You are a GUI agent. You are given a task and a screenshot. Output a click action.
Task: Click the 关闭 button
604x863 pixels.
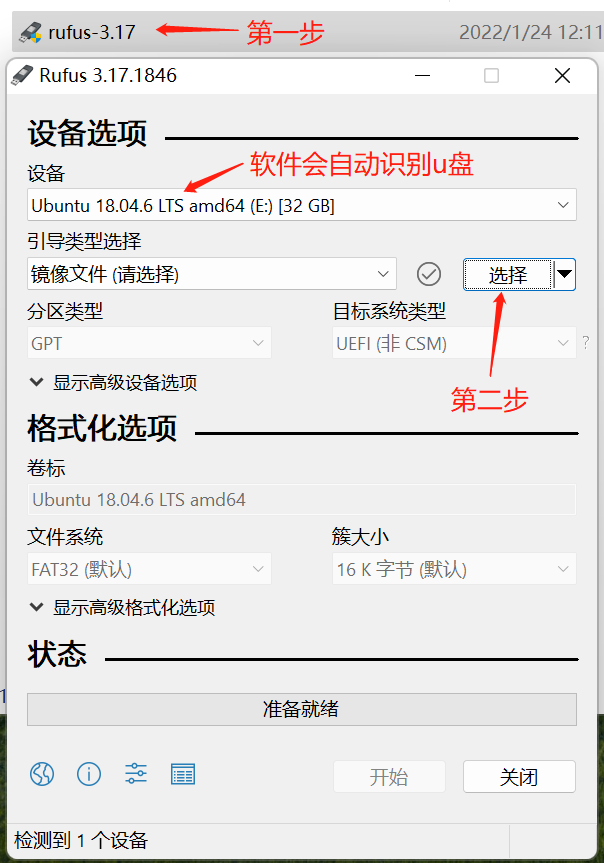[x=519, y=777]
